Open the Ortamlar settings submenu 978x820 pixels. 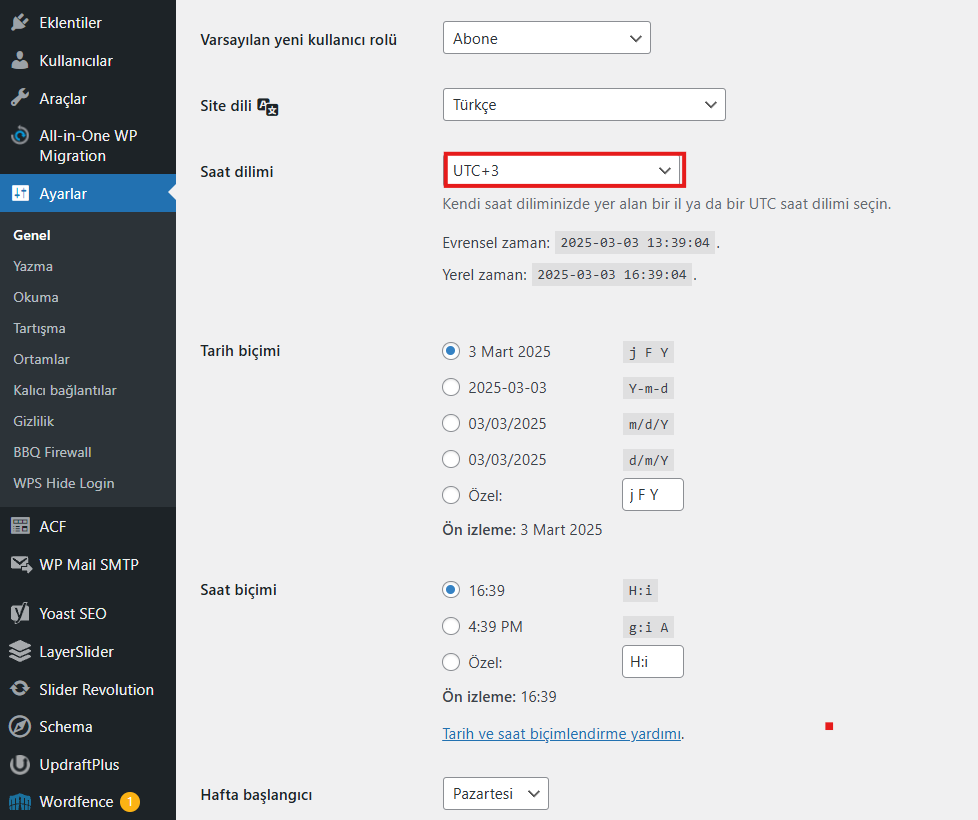click(41, 359)
